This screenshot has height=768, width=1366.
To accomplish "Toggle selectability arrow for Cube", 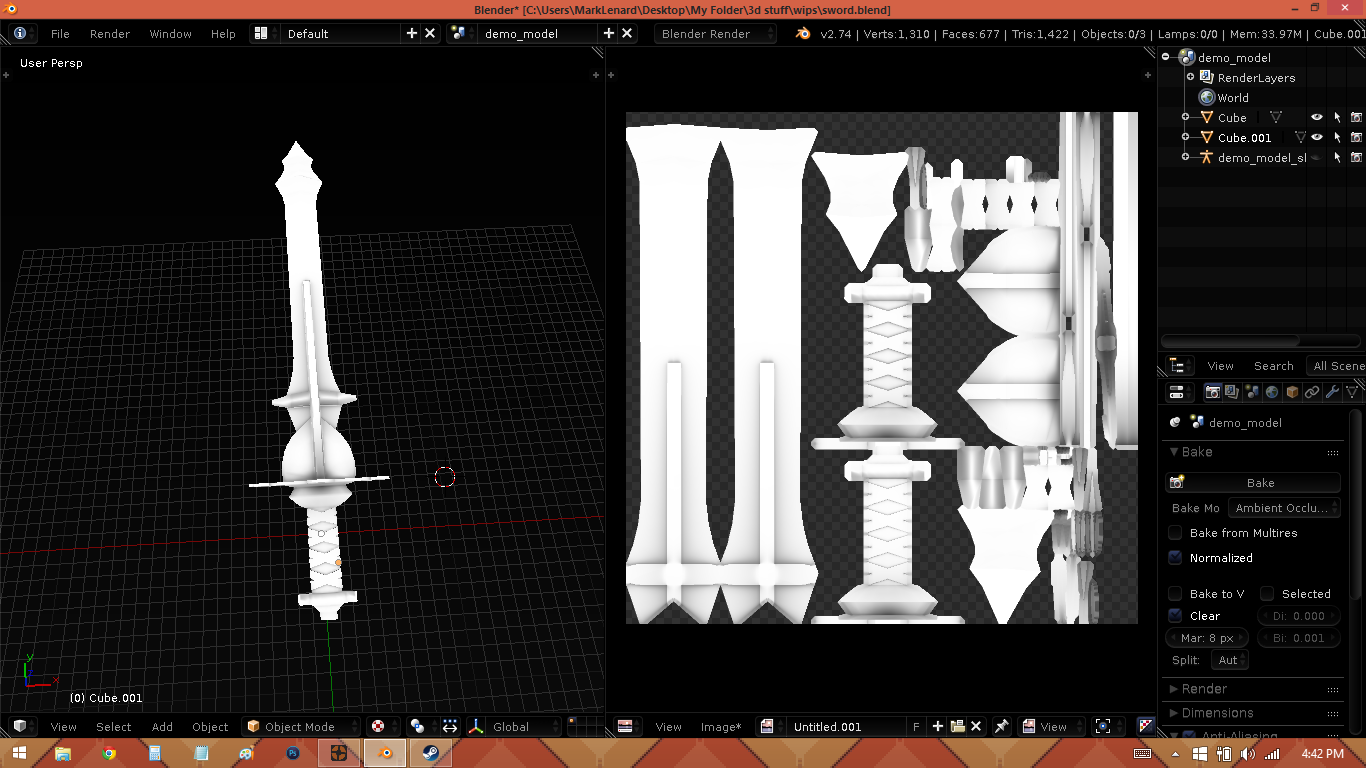I will pyautogui.click(x=1337, y=118).
